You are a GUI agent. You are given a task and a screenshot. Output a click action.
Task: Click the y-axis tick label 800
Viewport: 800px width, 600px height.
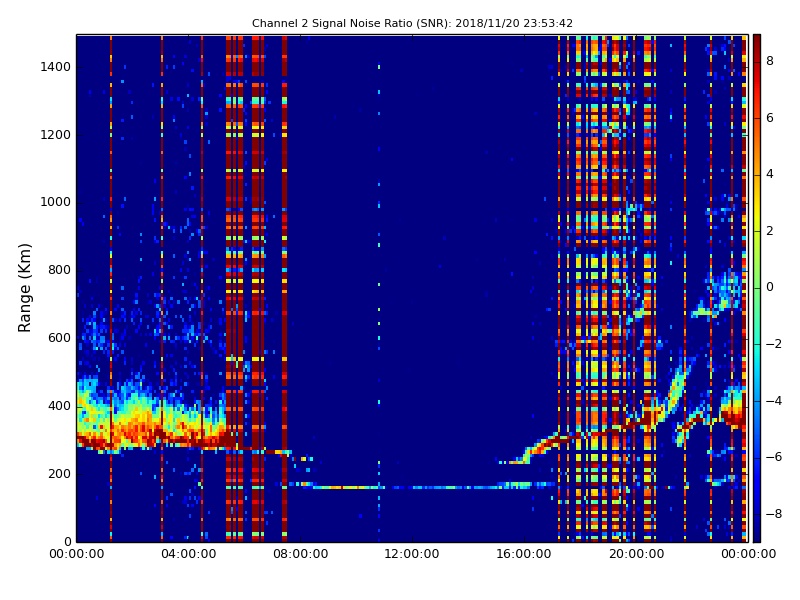tap(59, 270)
